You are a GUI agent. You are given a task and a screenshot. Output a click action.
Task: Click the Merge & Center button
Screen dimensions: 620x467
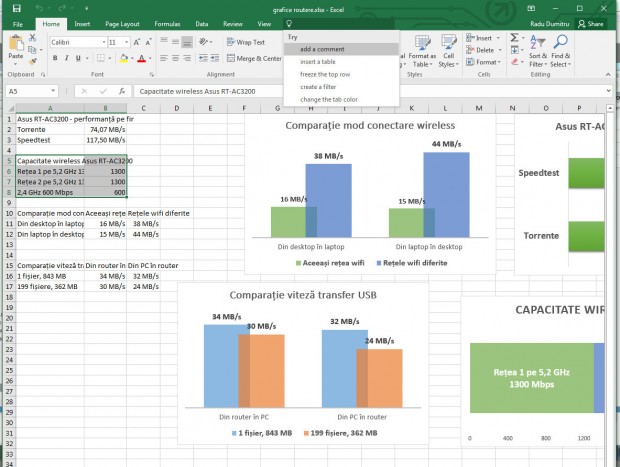tap(254, 58)
